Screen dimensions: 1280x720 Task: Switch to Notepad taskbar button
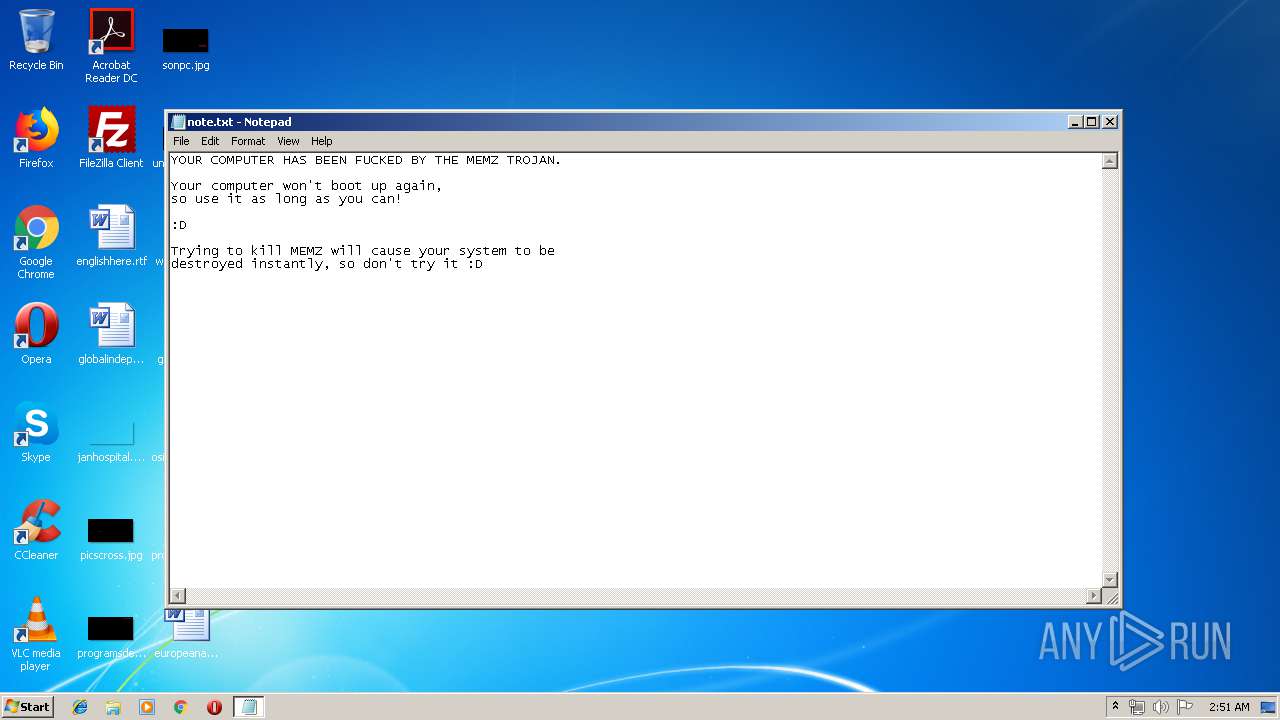pyautogui.click(x=249, y=707)
